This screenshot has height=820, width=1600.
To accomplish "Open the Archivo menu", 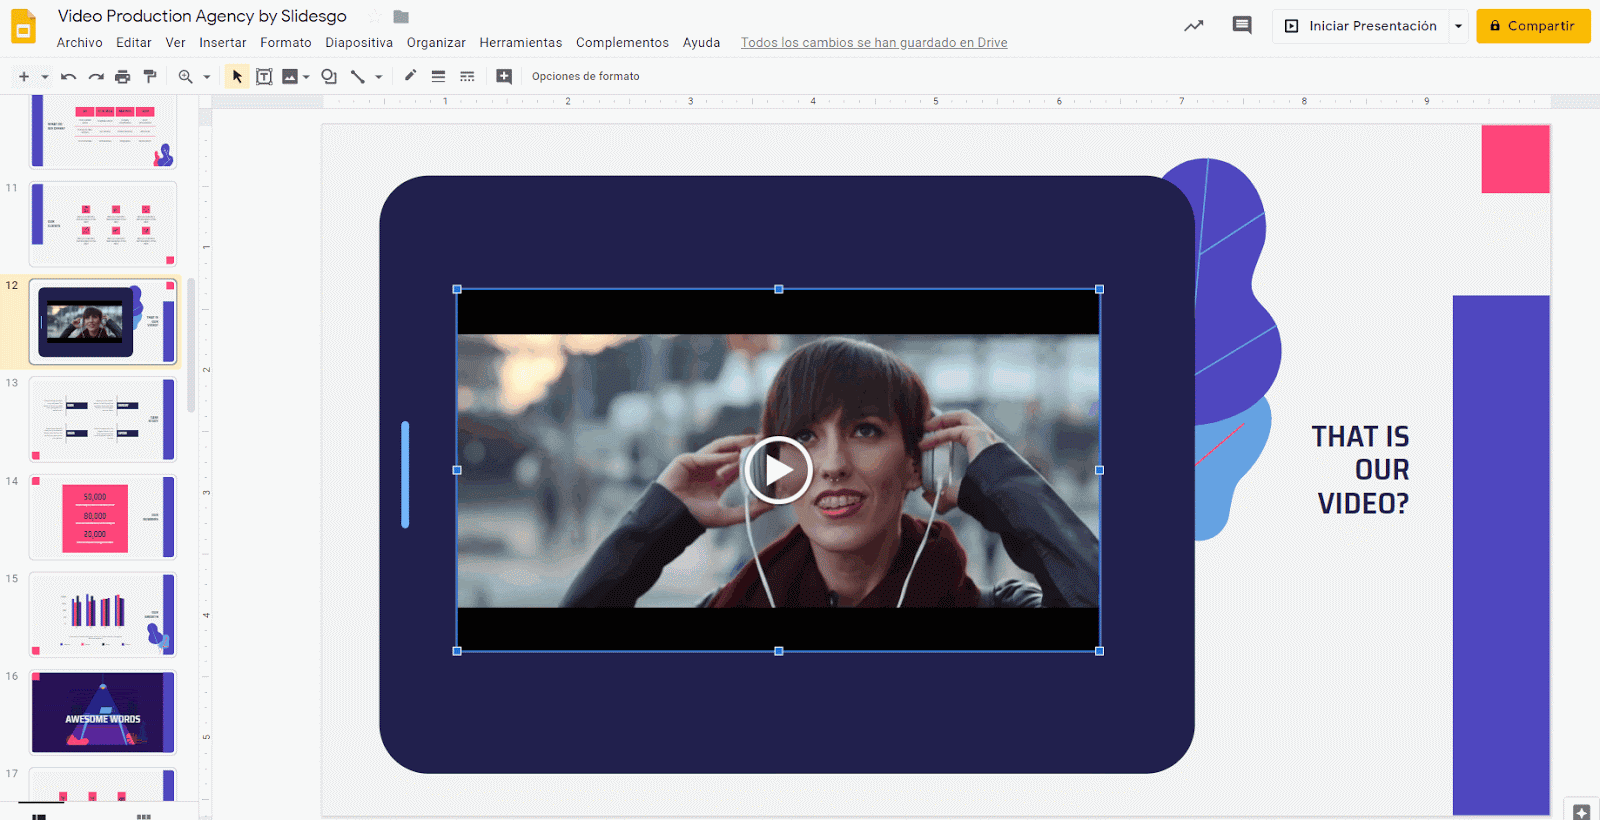I will tap(80, 43).
